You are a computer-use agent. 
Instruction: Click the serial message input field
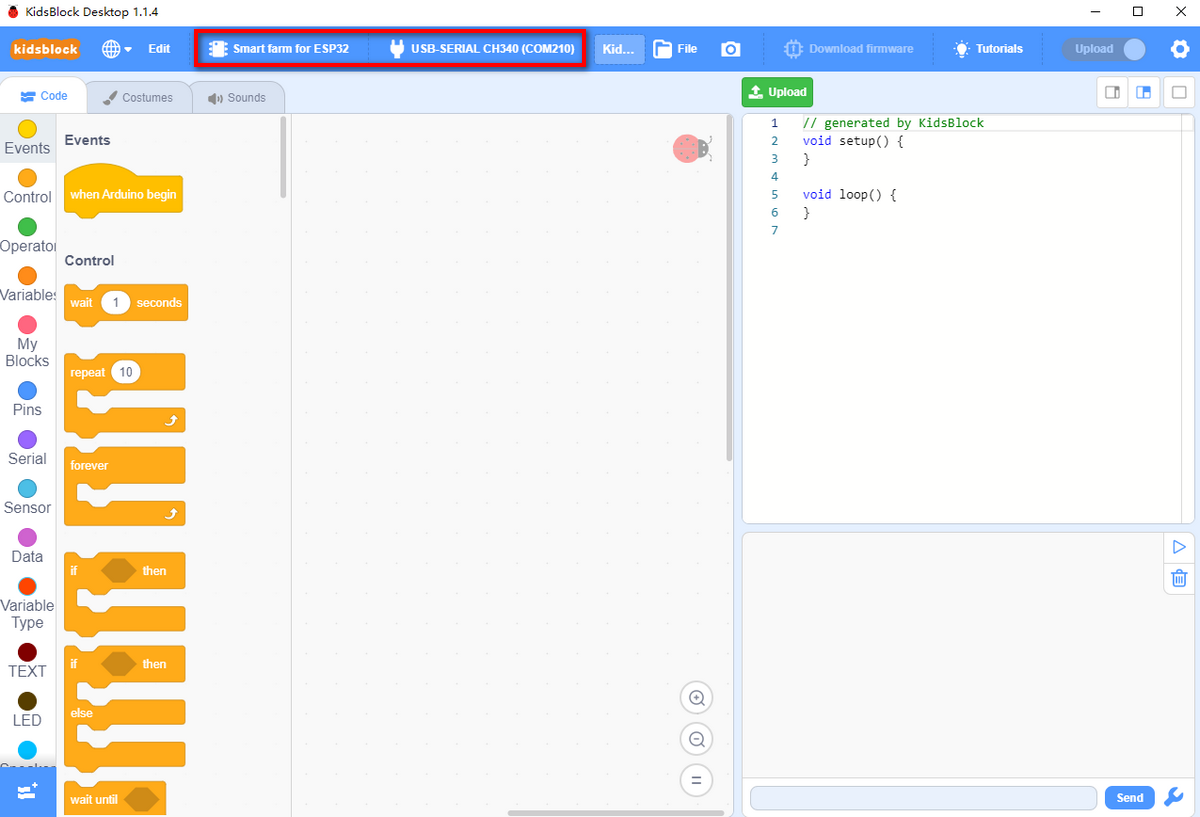923,798
